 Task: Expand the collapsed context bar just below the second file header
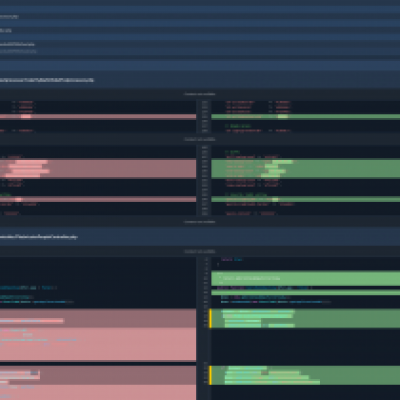click(x=200, y=252)
